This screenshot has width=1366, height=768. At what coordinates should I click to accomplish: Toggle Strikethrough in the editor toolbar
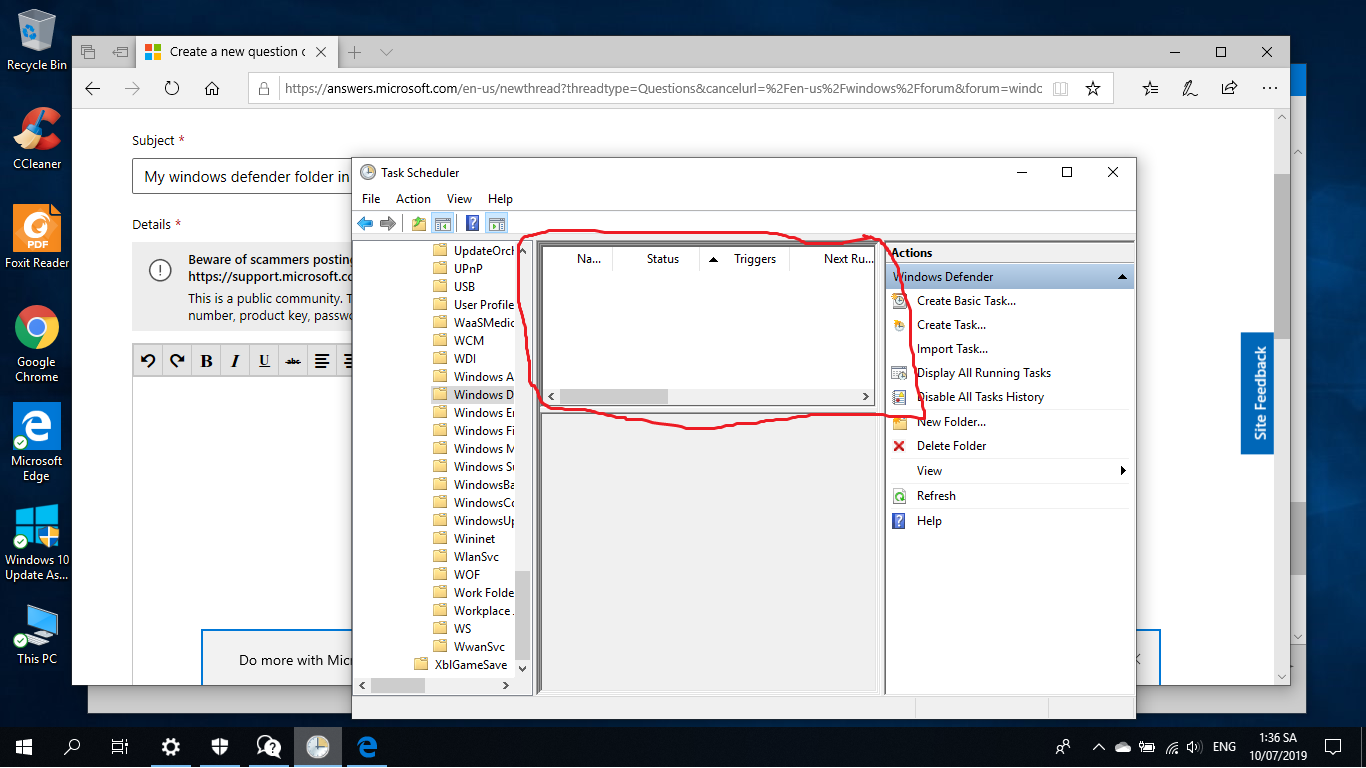(x=293, y=361)
